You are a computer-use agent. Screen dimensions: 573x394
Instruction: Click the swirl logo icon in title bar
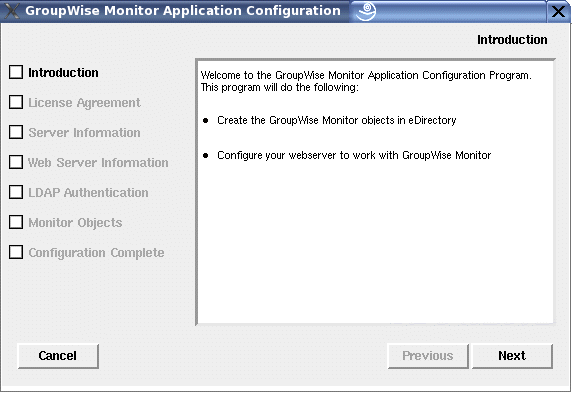[x=366, y=11]
